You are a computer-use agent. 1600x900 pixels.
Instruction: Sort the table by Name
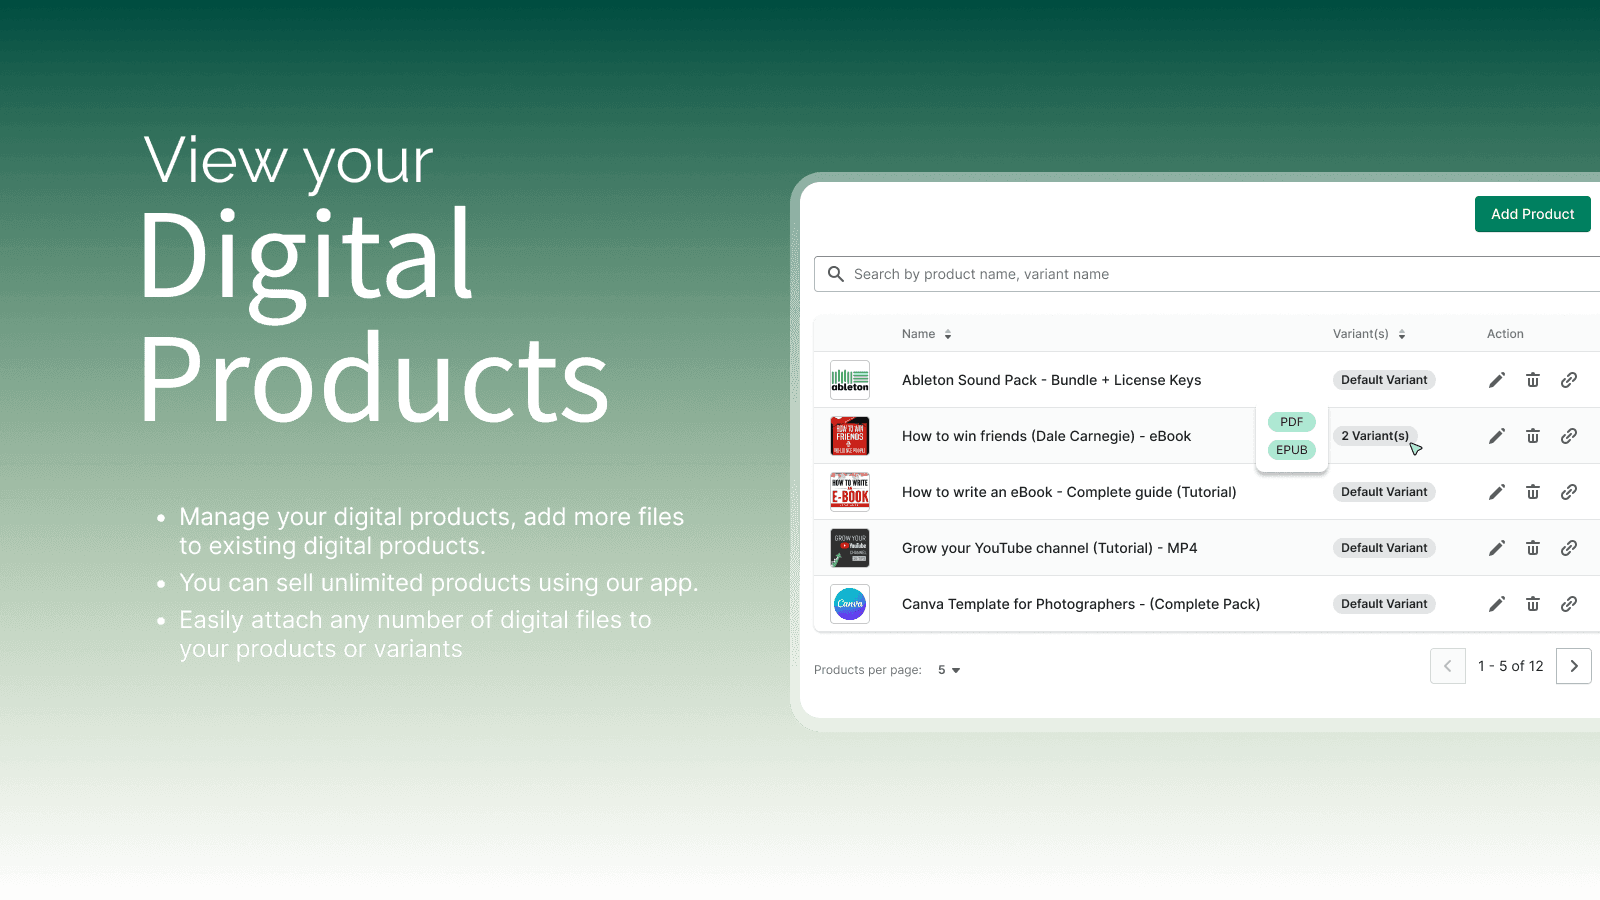coord(926,333)
